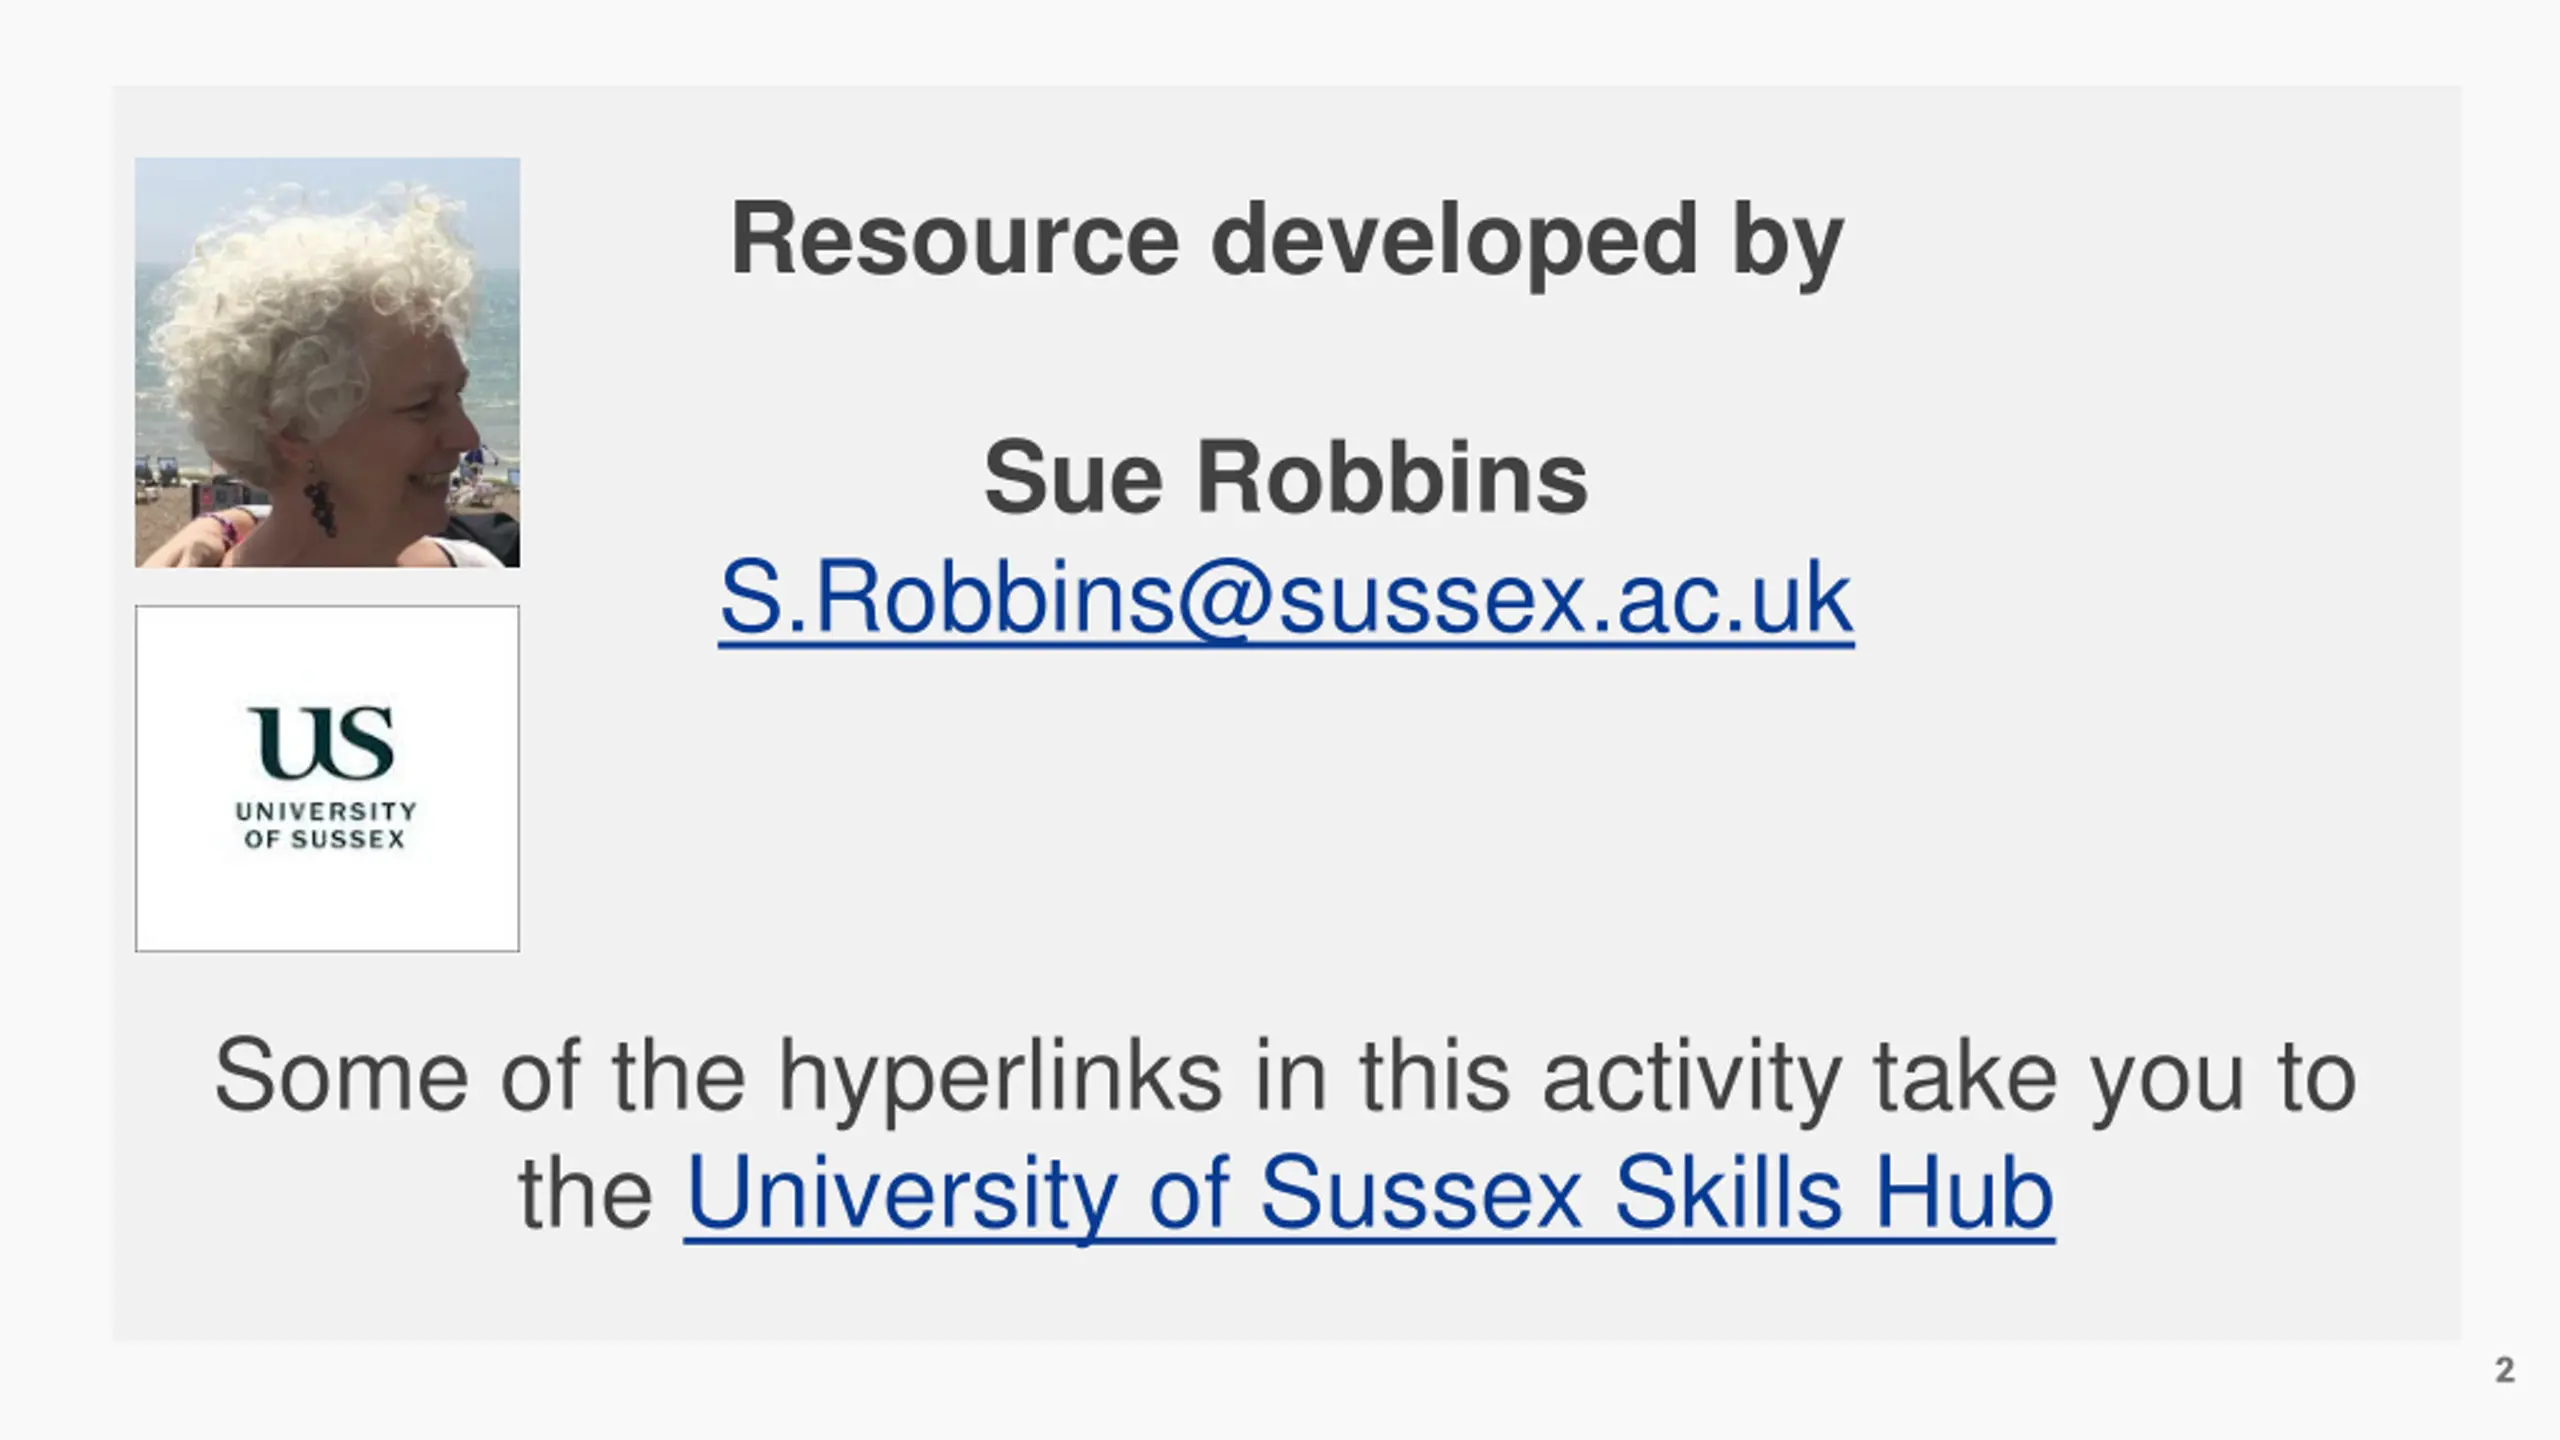Click the slide number 2
Image resolution: width=2560 pixels, height=1440 pixels.
point(2505,1369)
